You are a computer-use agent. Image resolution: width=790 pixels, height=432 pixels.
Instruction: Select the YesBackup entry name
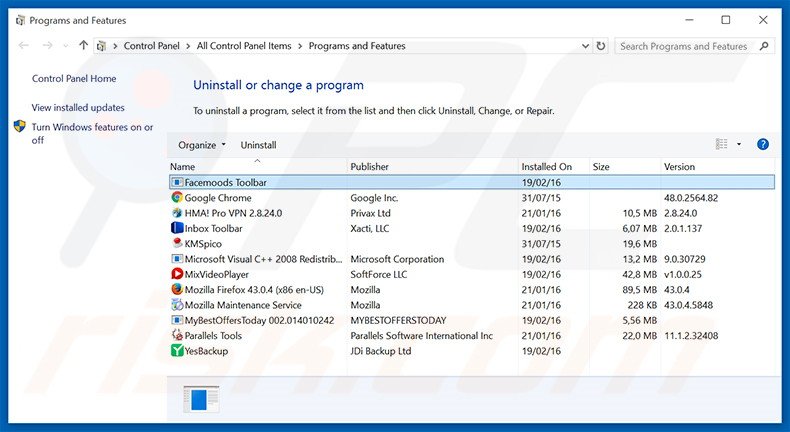click(x=206, y=351)
